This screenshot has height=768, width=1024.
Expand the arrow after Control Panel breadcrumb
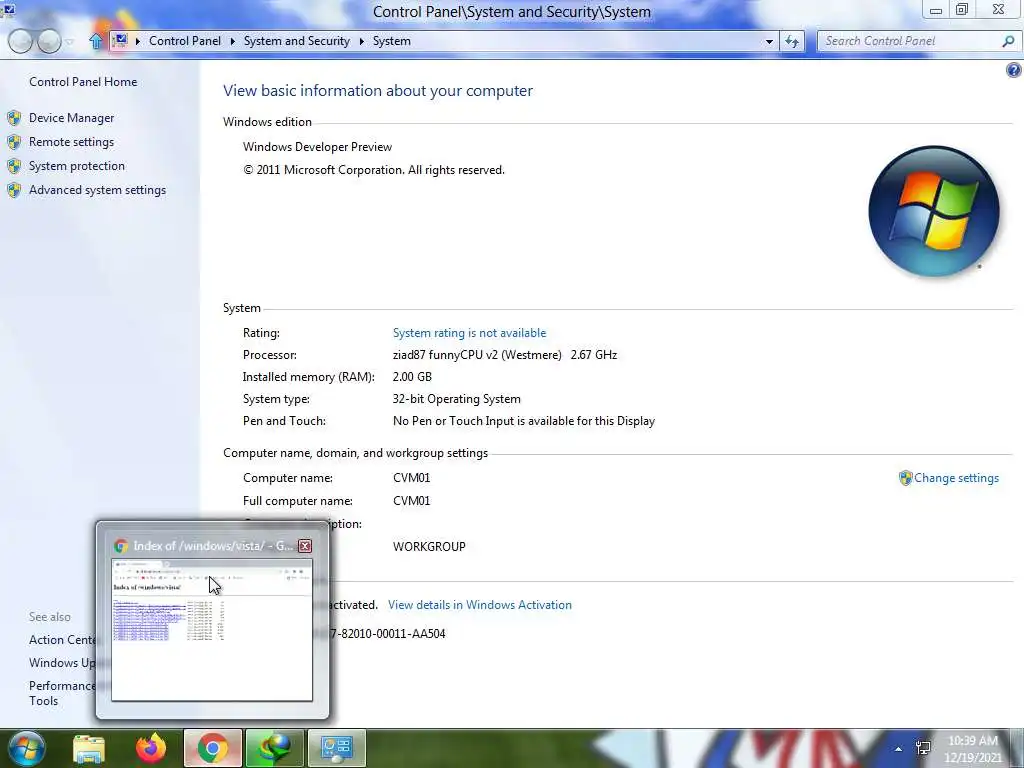(x=232, y=41)
